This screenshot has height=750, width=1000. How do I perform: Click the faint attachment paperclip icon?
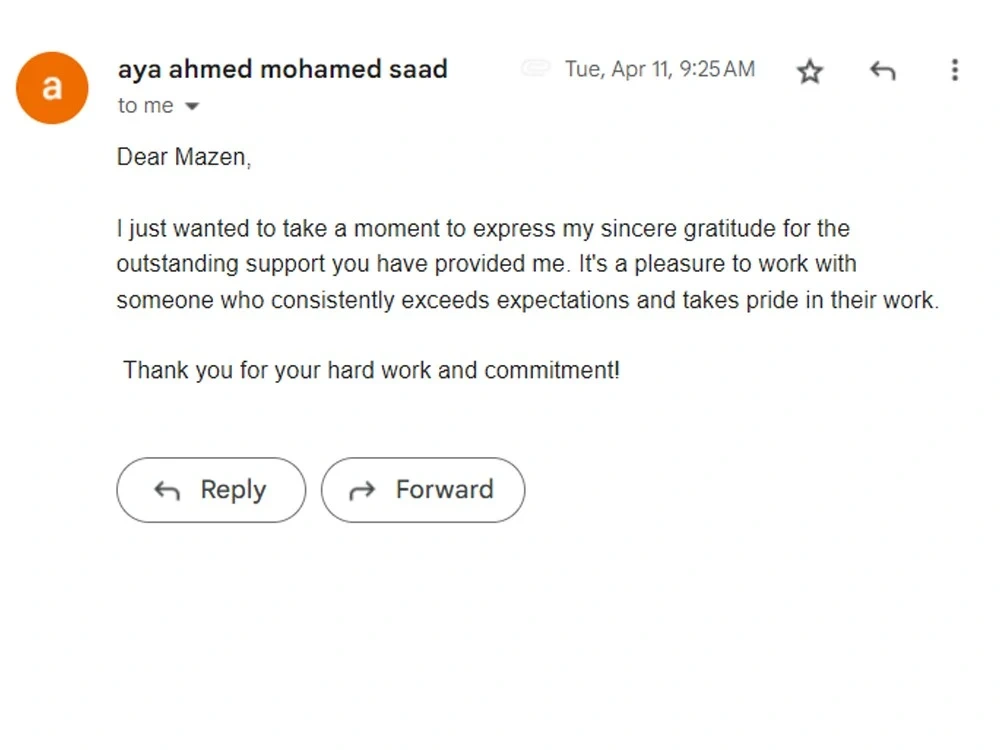tap(535, 68)
